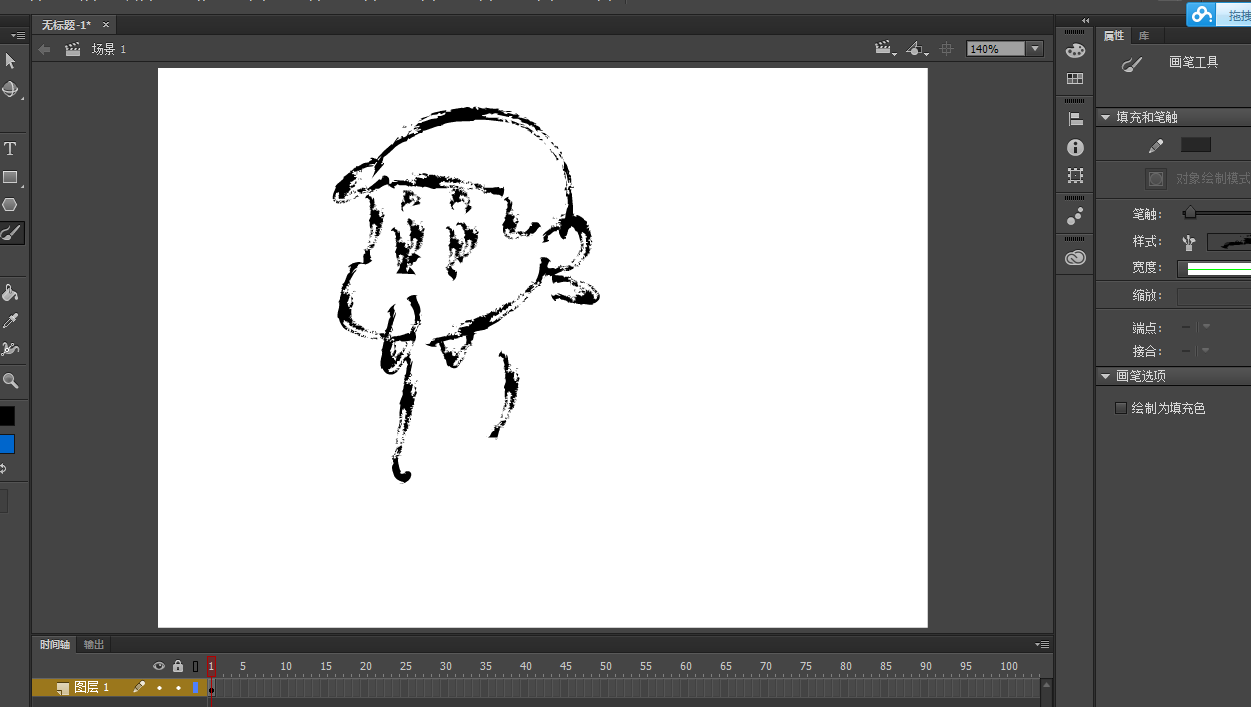The width and height of the screenshot is (1251, 707).
Task: Collapse the 画笔选项 section
Action: click(x=1105, y=377)
